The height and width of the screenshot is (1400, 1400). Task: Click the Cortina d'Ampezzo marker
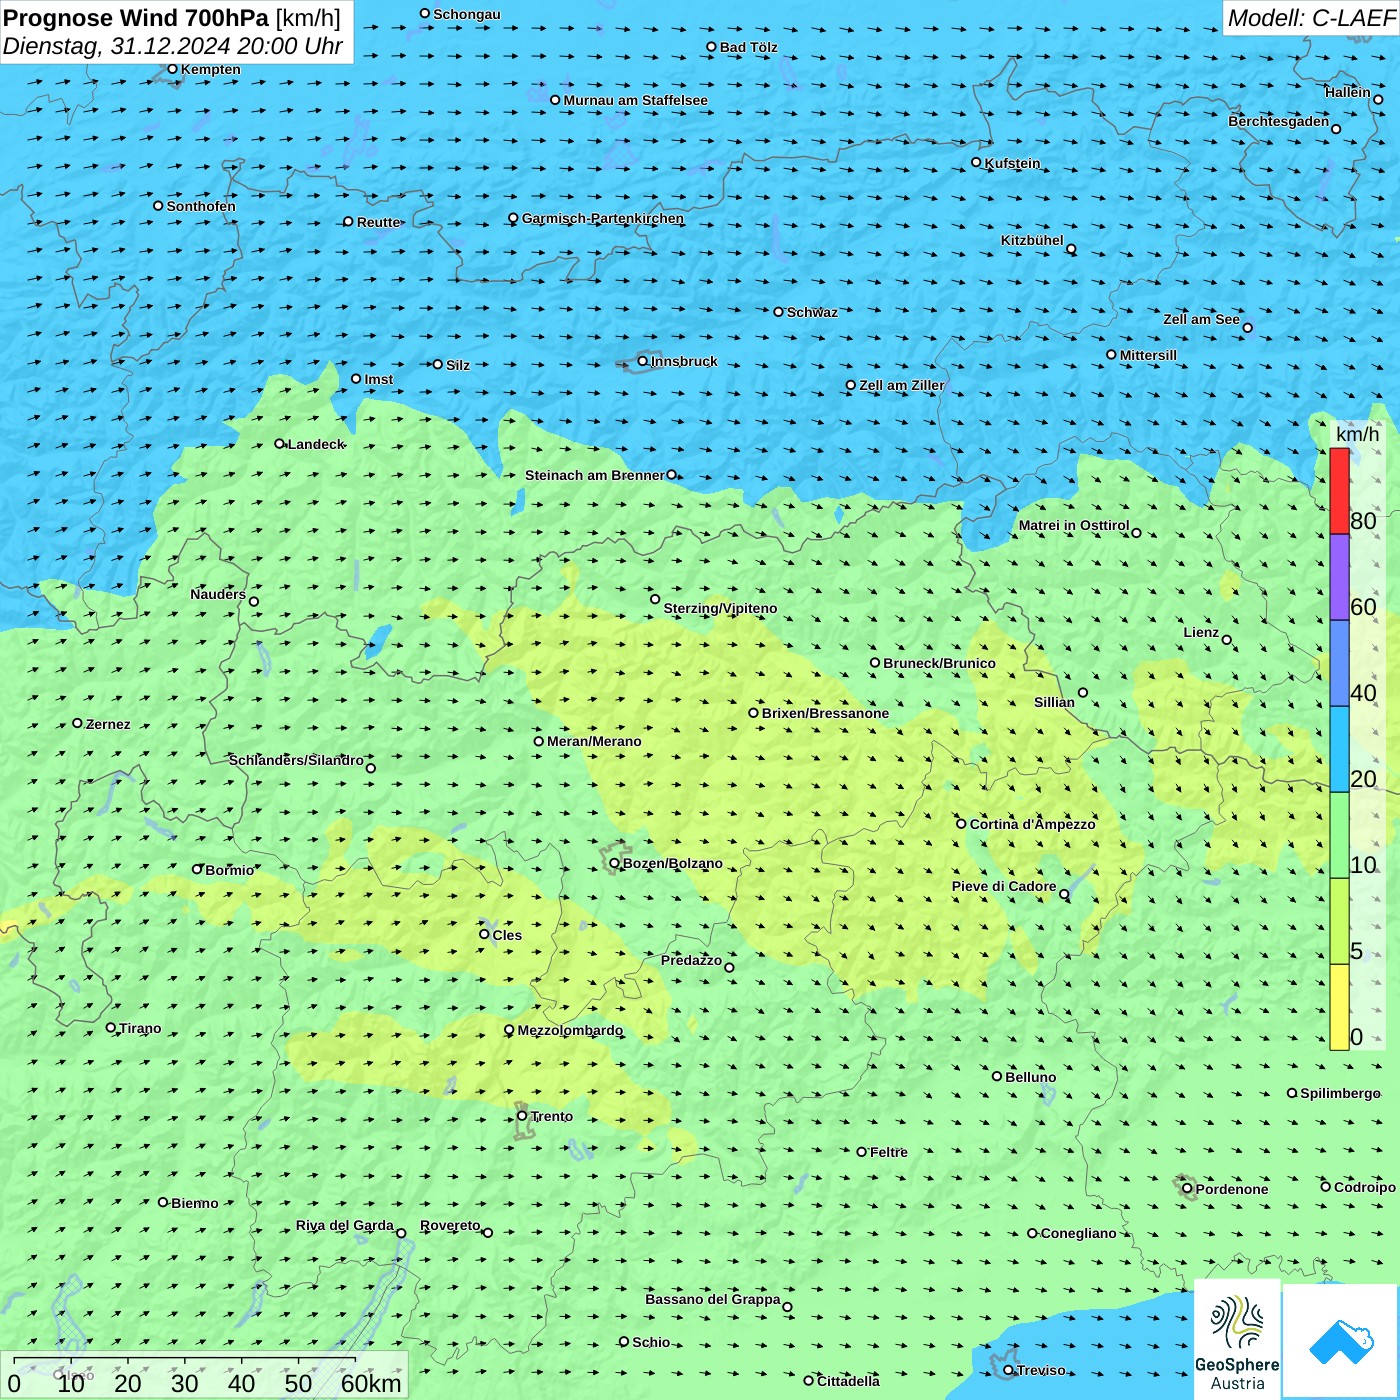pos(962,824)
